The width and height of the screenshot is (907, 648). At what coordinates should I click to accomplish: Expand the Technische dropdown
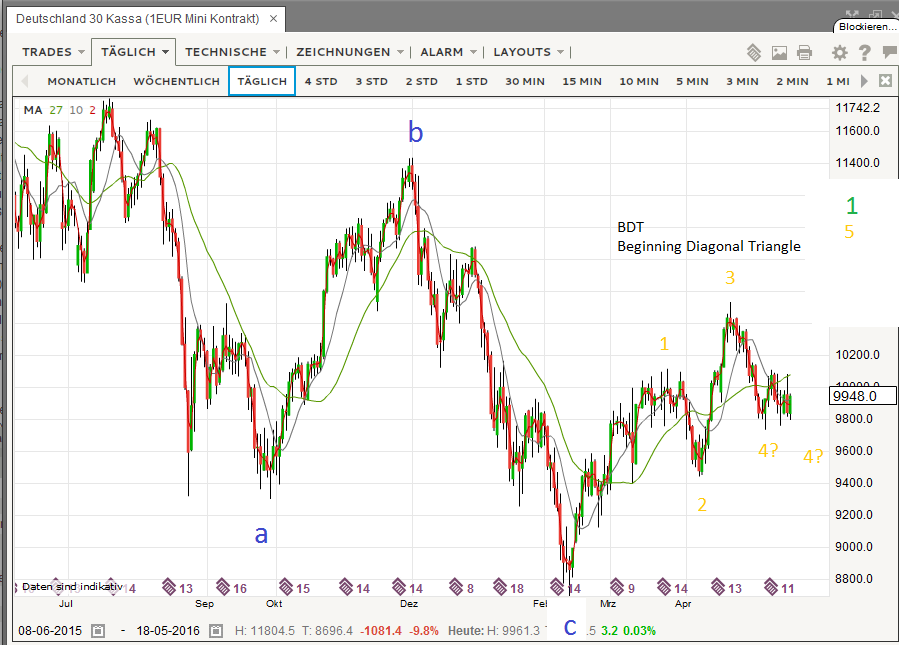coord(232,52)
